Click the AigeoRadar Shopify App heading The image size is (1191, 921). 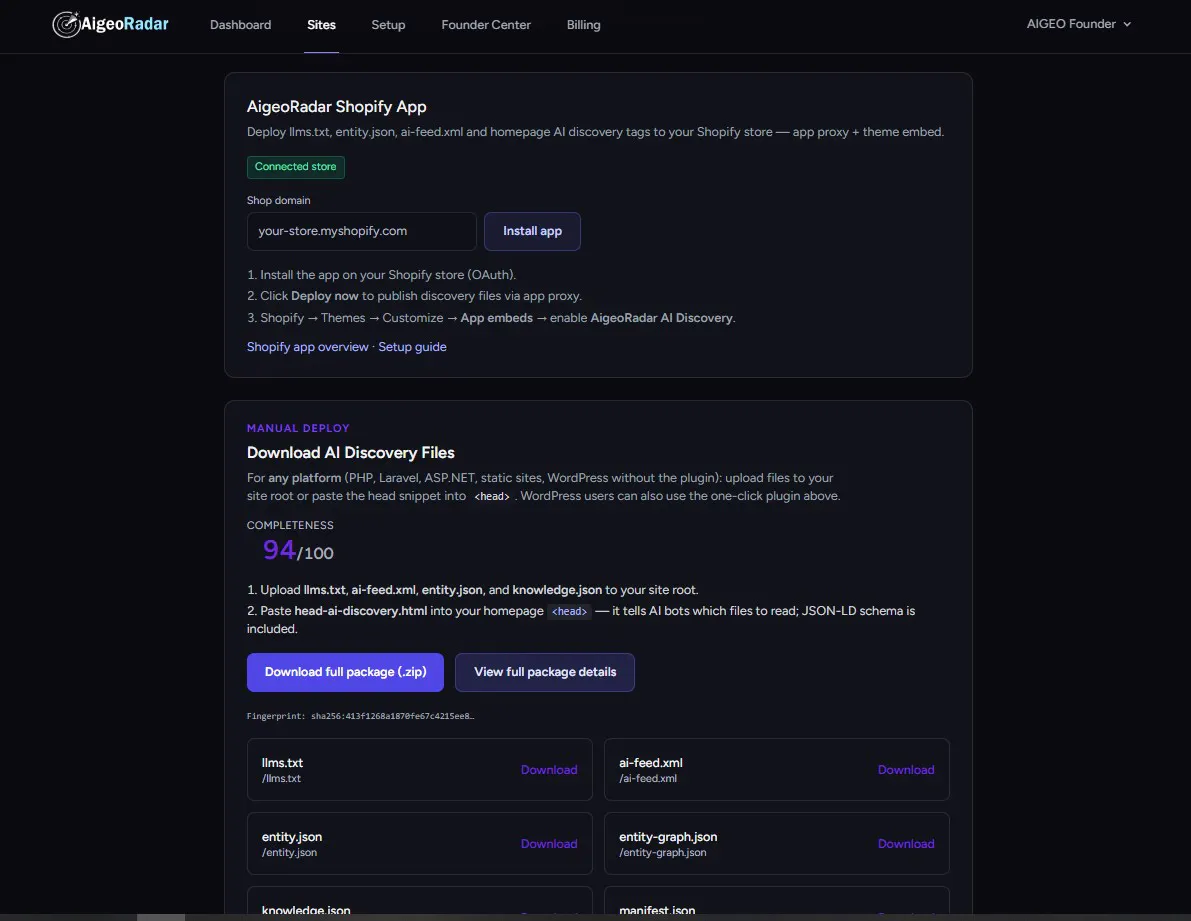[x=336, y=107]
